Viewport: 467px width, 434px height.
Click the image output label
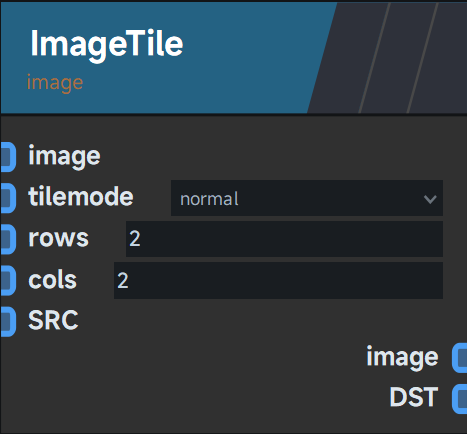click(x=402, y=358)
